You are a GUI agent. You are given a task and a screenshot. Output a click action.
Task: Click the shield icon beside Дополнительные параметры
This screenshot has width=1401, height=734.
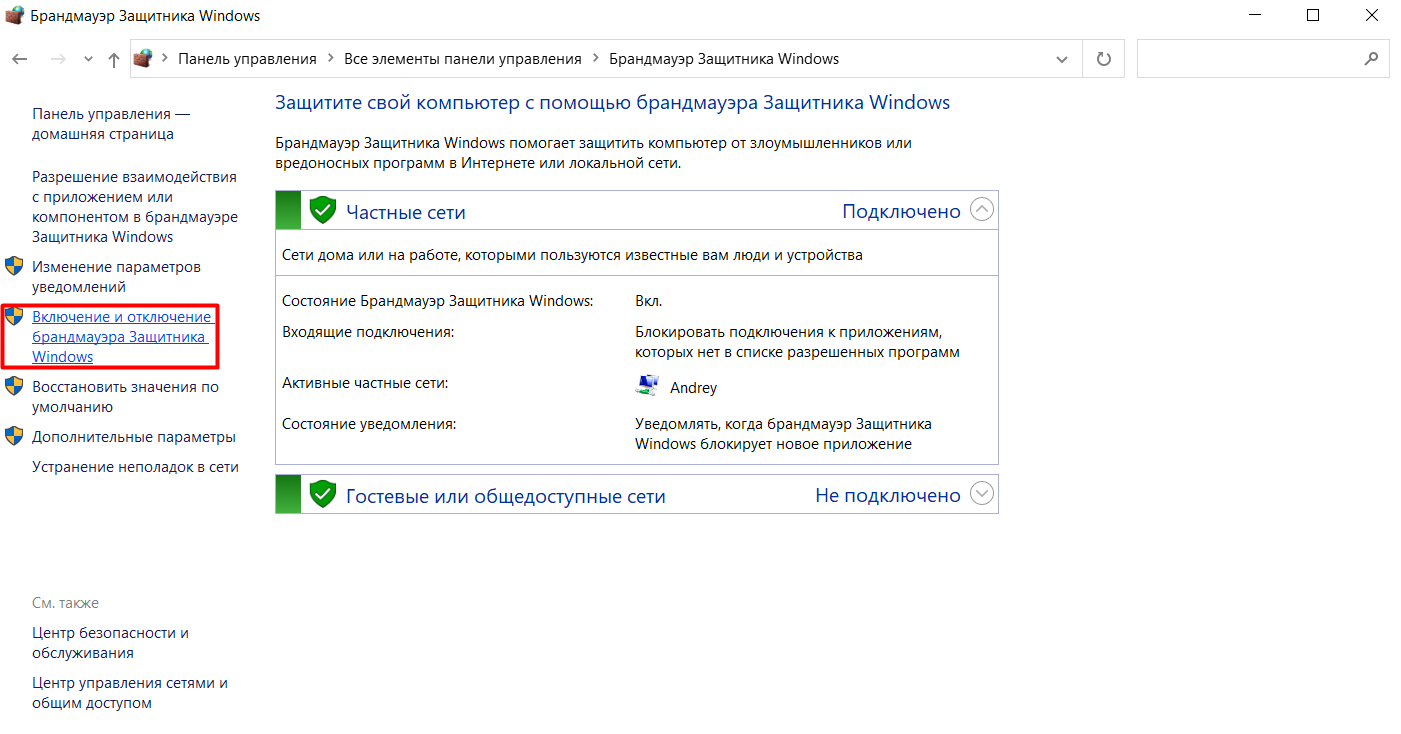coord(14,436)
